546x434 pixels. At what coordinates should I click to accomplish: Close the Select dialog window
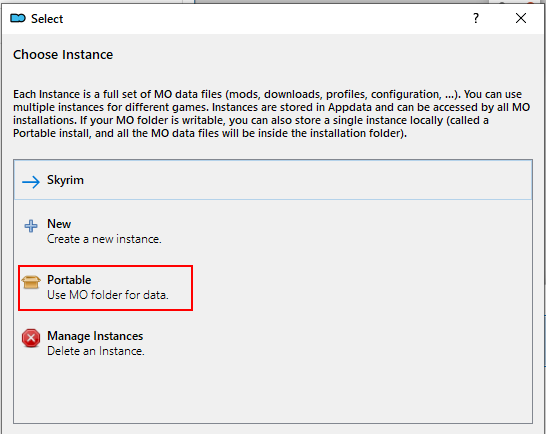point(521,18)
